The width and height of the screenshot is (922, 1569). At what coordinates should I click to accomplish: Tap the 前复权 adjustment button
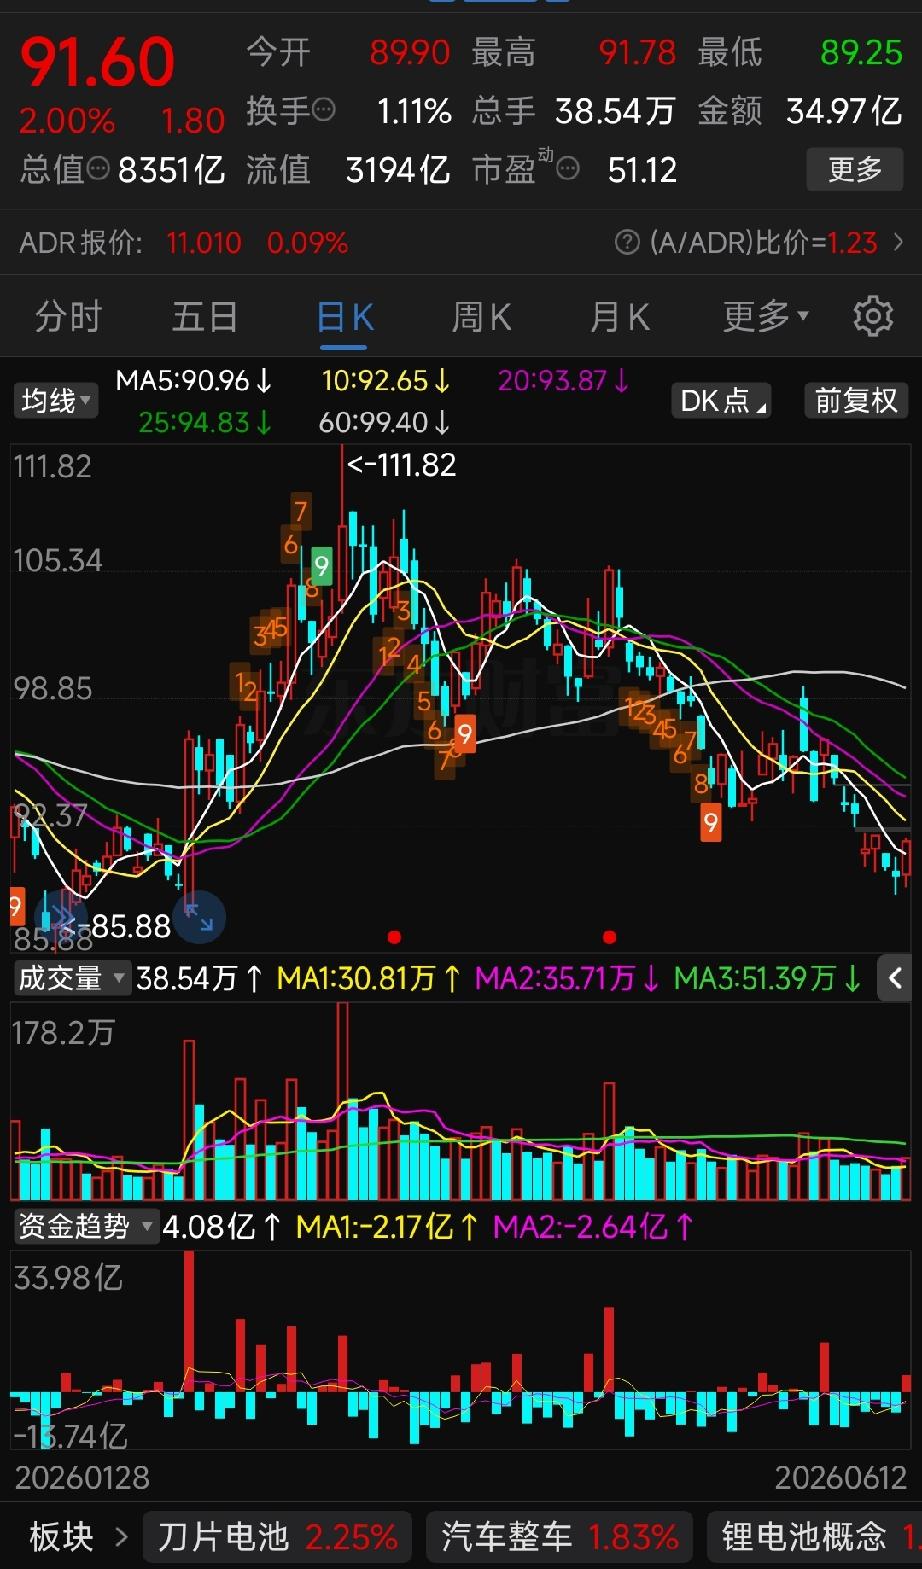[856, 401]
